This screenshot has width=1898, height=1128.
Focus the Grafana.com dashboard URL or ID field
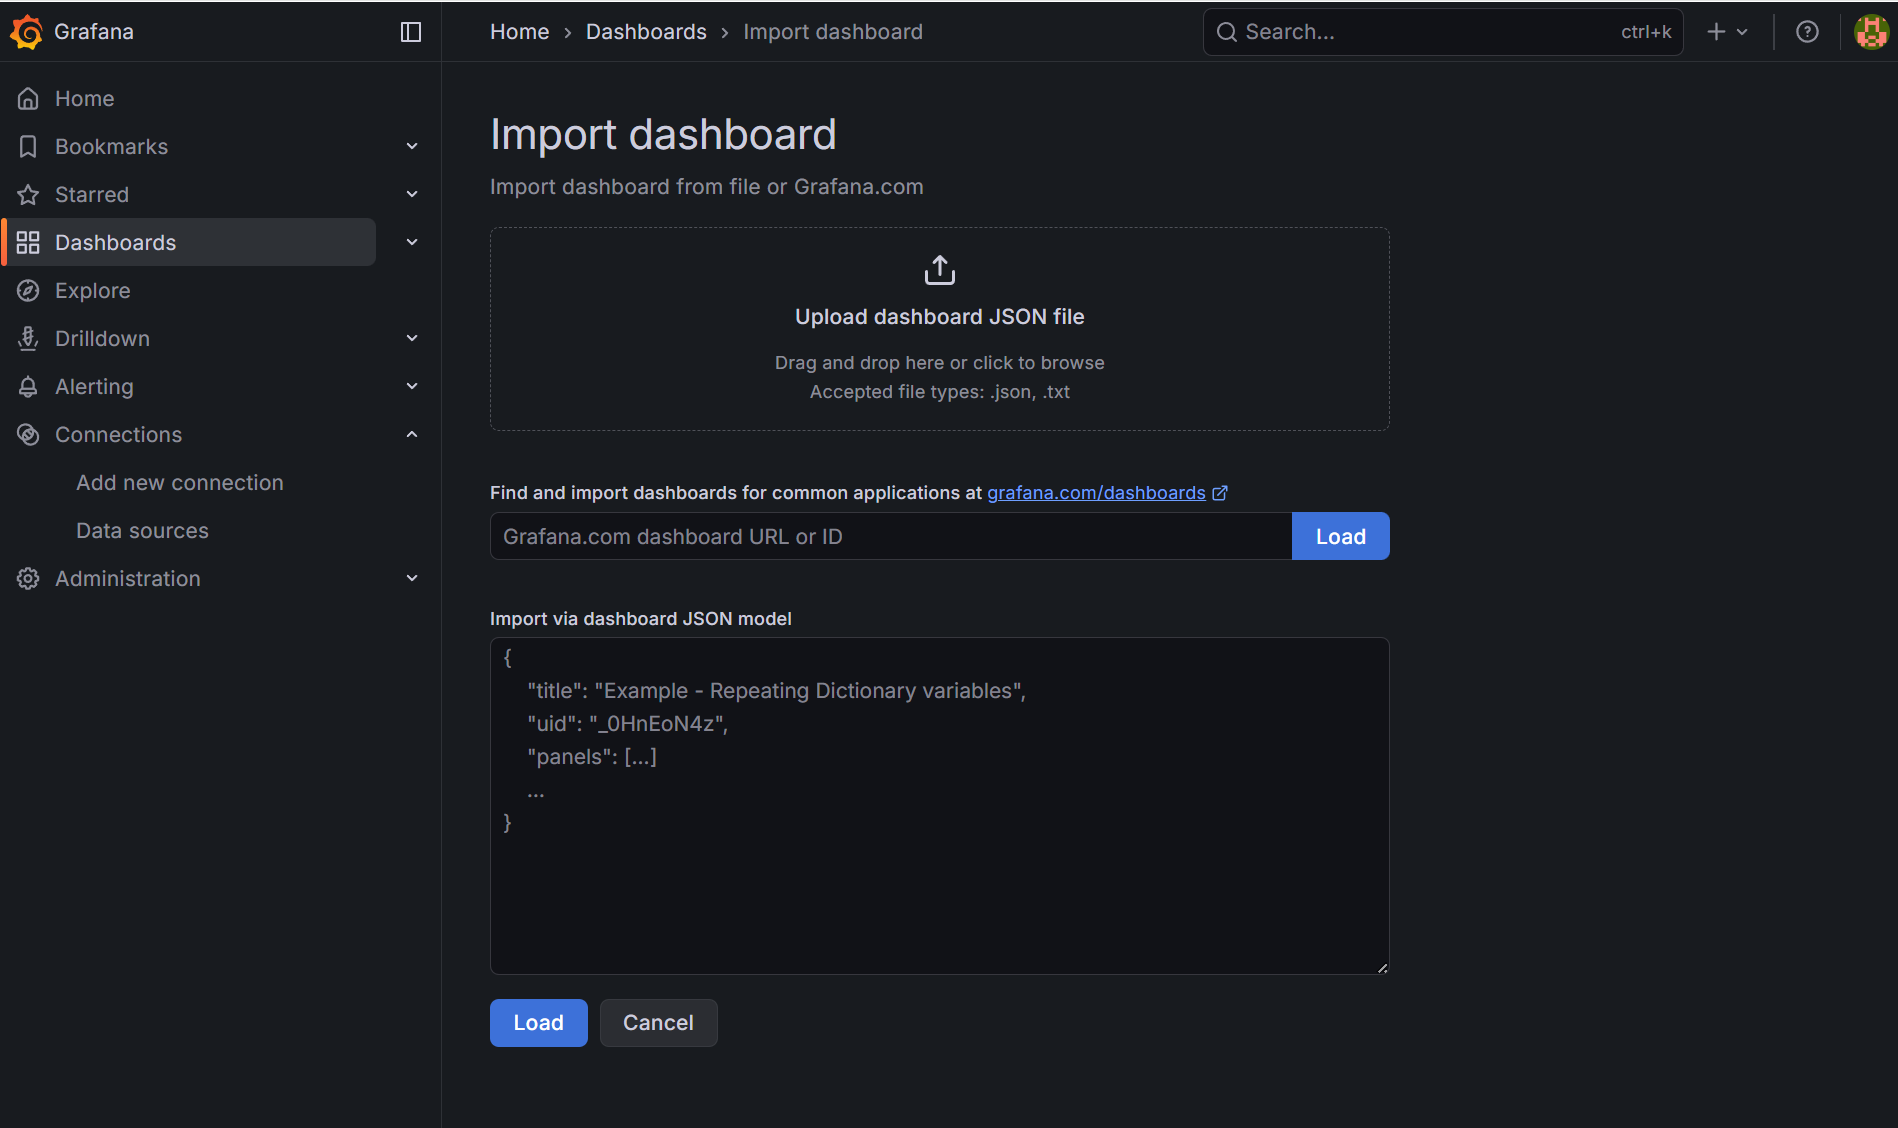point(891,536)
